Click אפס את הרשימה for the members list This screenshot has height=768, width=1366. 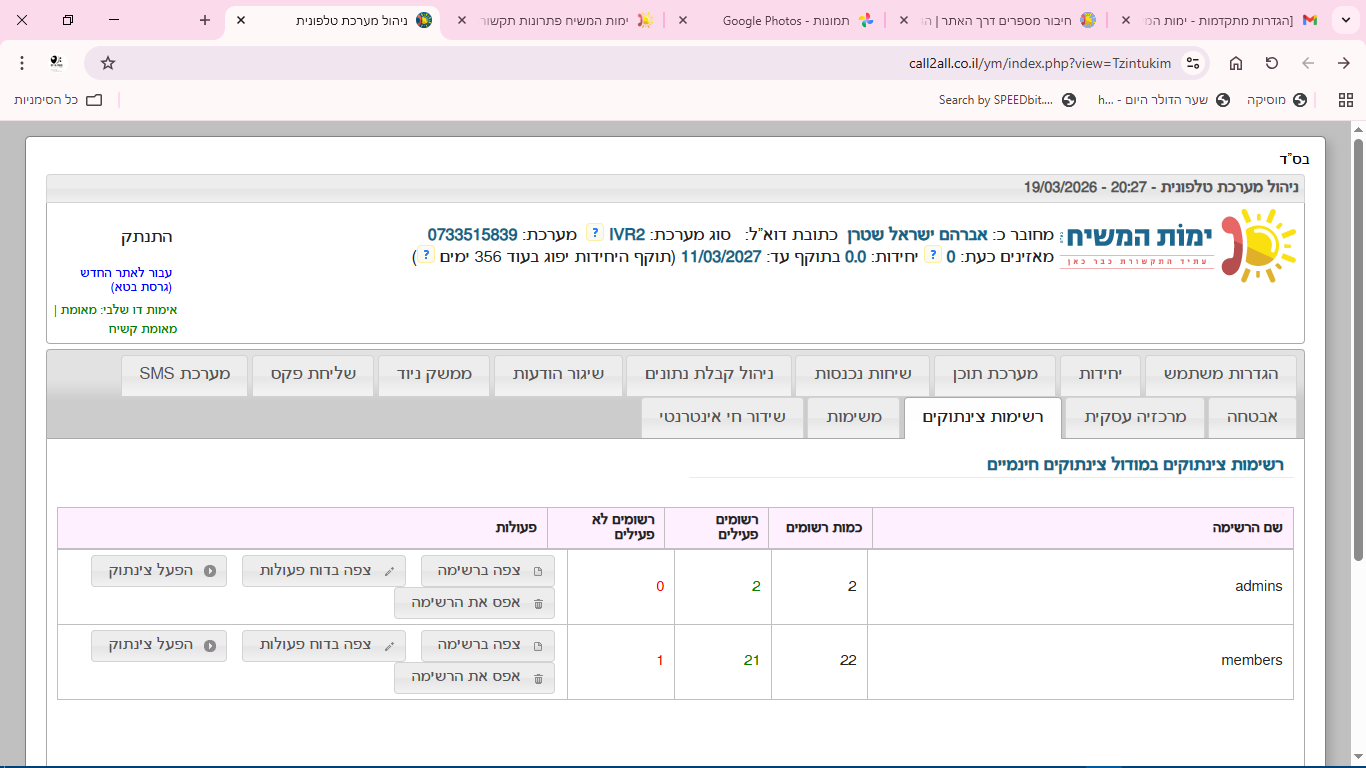474,677
